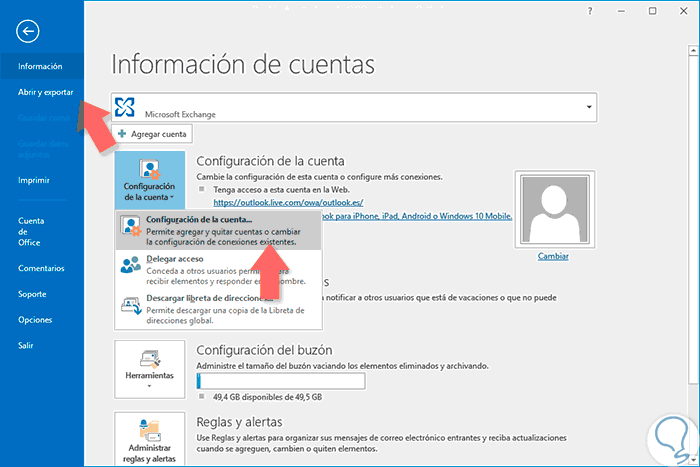Click Descargar libreta de direcciones icon

pyautogui.click(x=130, y=304)
